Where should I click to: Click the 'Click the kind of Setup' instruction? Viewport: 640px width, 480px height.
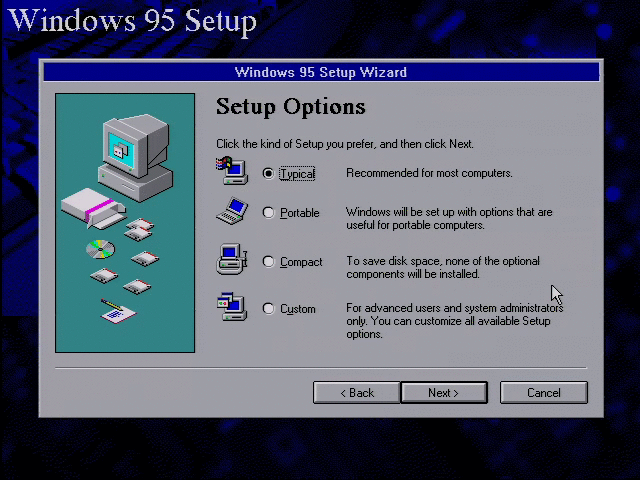345,144
